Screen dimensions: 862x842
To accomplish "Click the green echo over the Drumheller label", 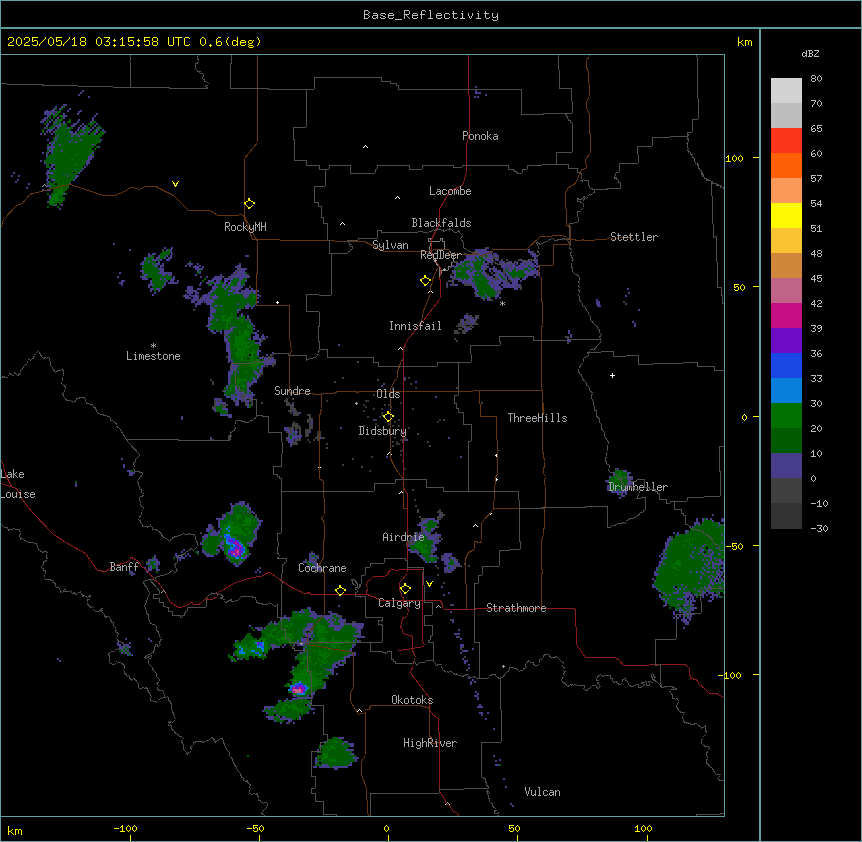I will coord(621,482).
